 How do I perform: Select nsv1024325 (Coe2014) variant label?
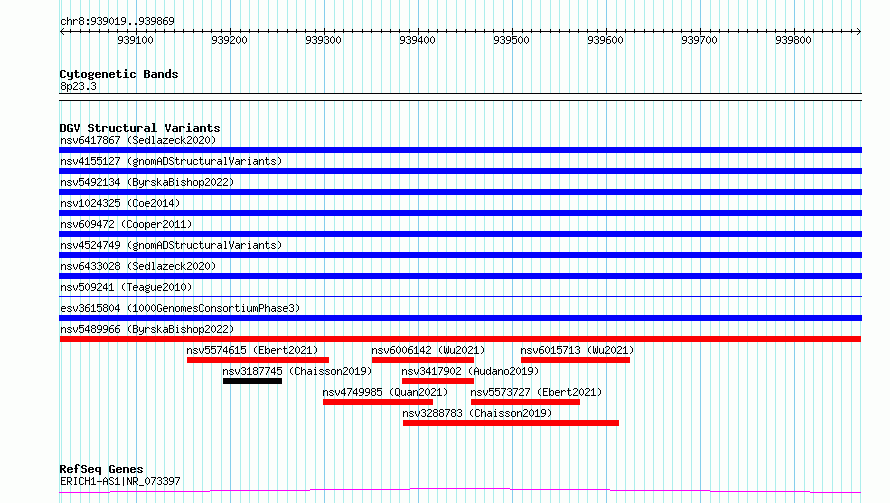(120, 203)
